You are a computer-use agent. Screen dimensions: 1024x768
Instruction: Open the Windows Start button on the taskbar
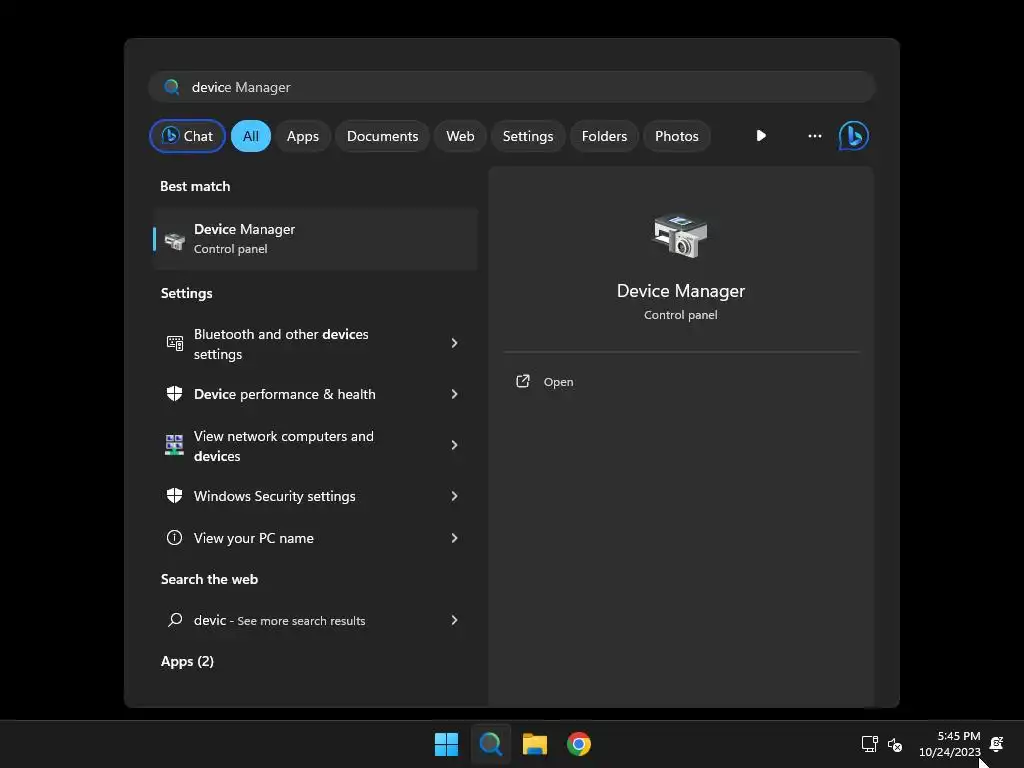pos(446,744)
